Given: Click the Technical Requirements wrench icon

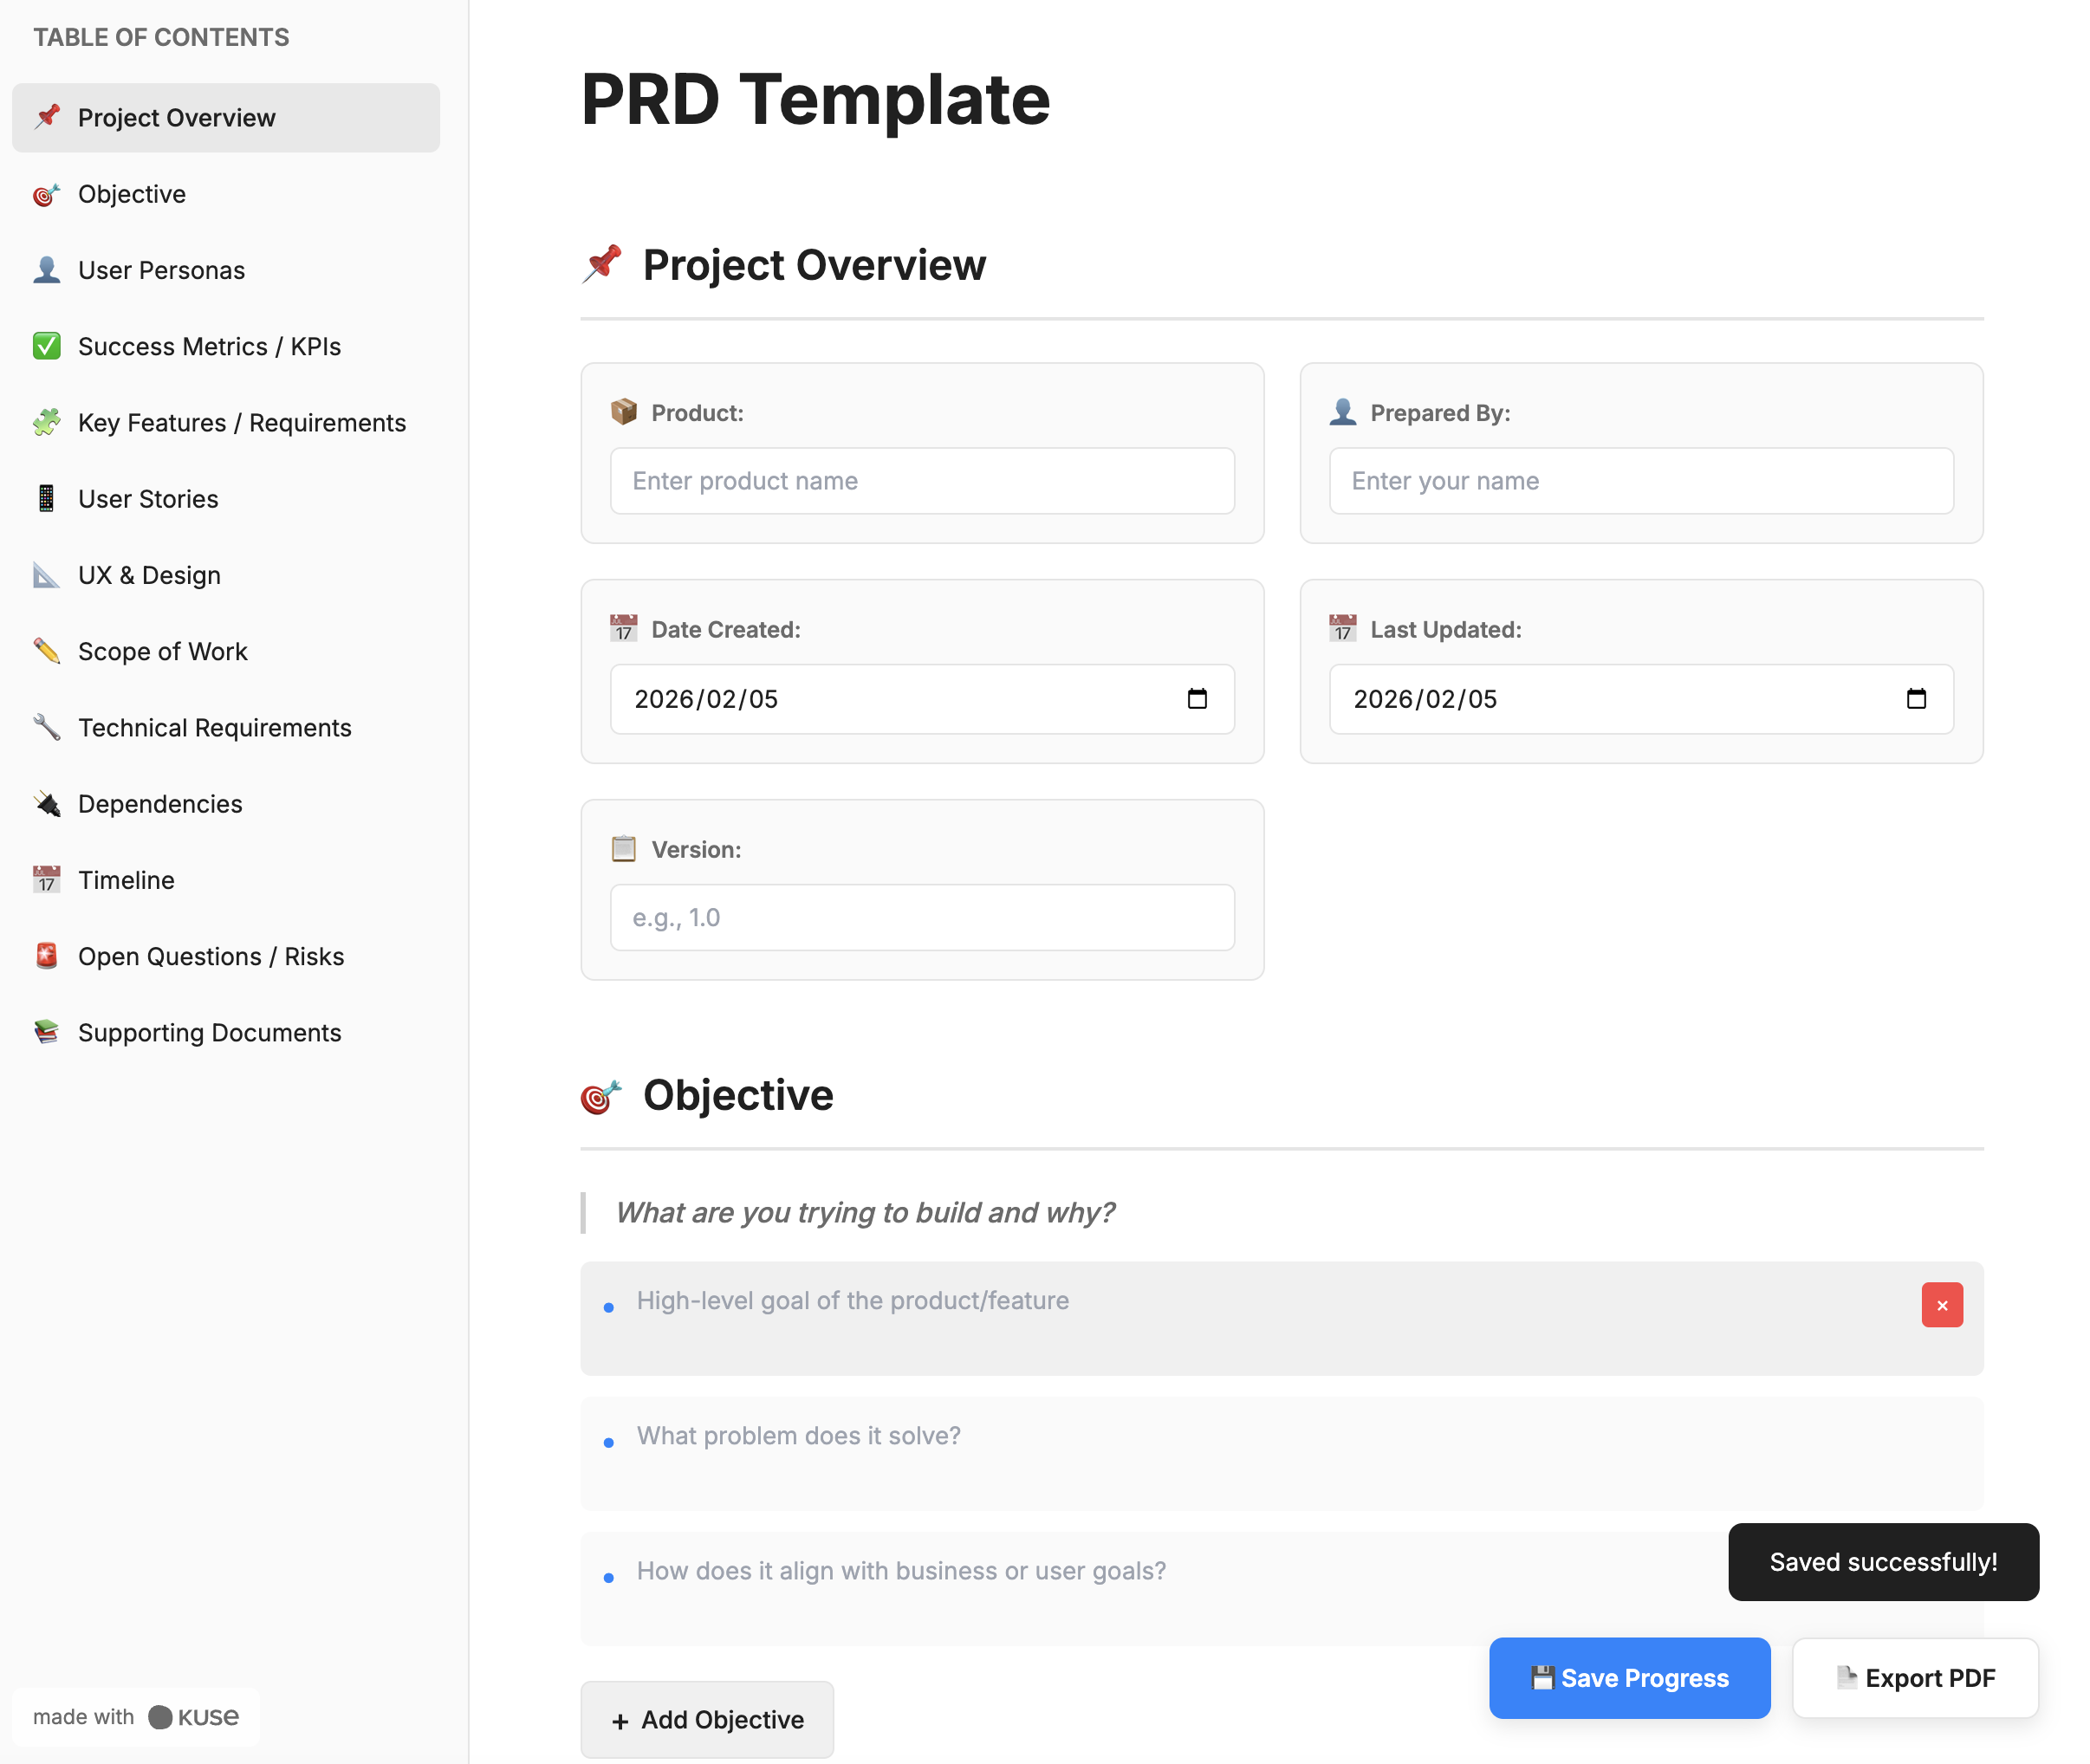Looking at the screenshot, I should [46, 727].
